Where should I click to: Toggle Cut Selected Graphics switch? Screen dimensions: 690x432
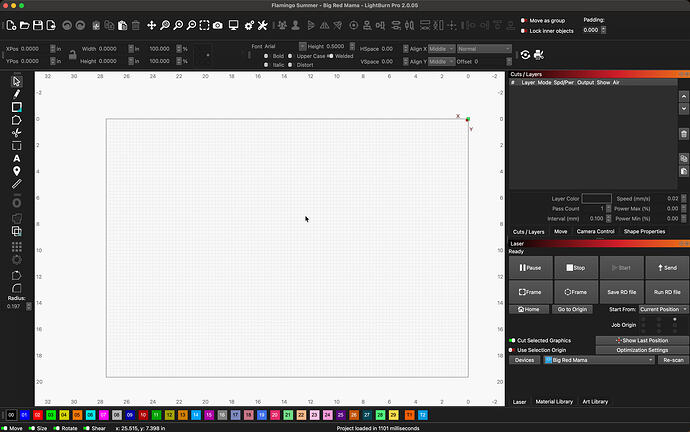(x=512, y=340)
